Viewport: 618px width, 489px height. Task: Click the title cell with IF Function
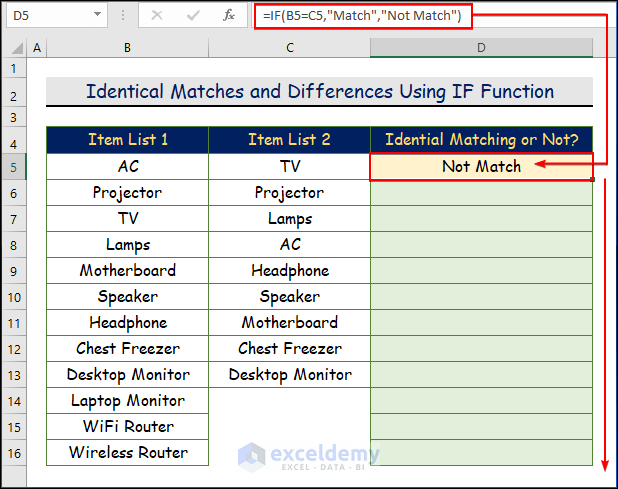click(319, 92)
